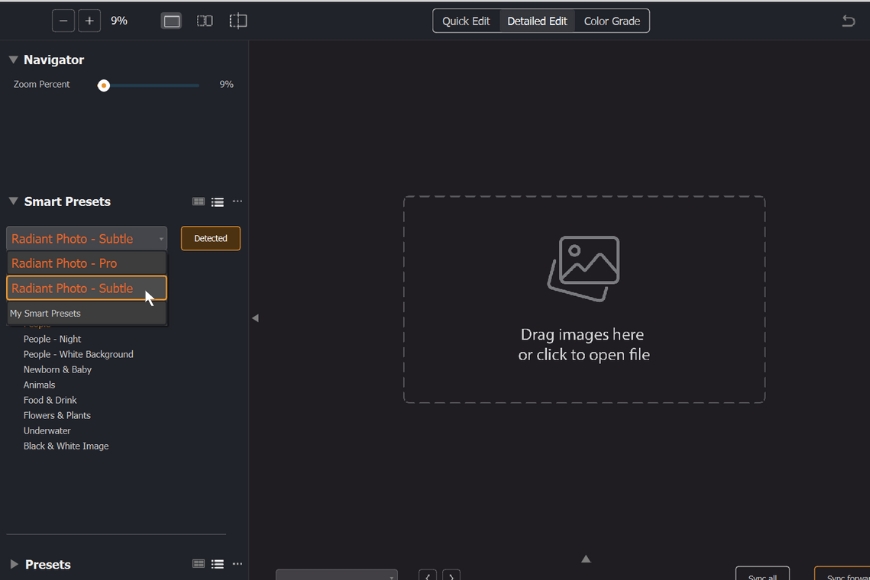This screenshot has width=870, height=580.
Task: Switch to the Quick Edit tab
Action: (466, 21)
